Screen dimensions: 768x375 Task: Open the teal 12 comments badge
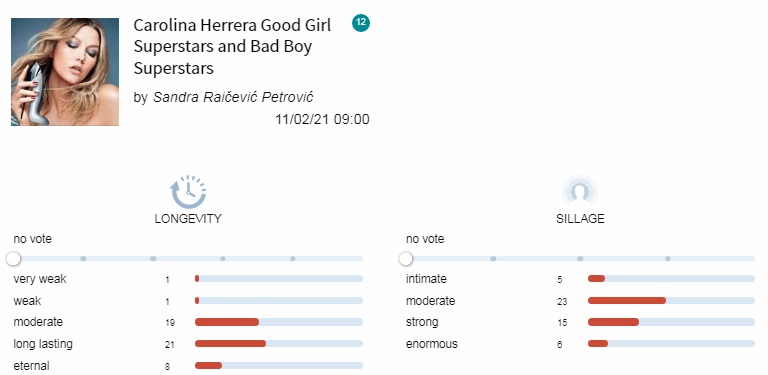click(361, 23)
